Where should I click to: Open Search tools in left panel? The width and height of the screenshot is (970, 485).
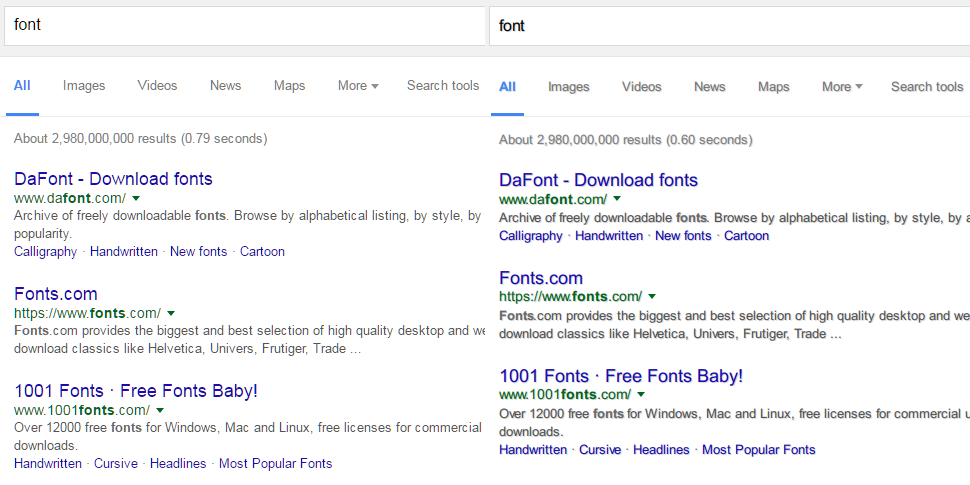coord(443,86)
